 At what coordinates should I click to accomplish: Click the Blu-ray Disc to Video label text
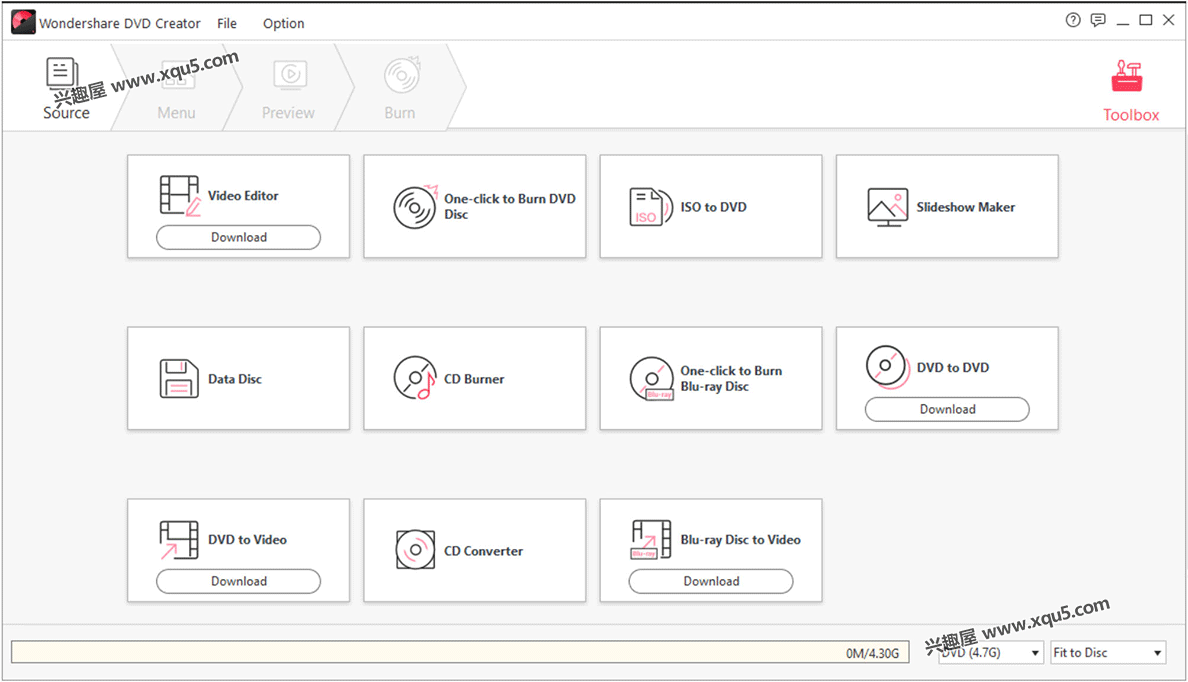click(x=740, y=540)
